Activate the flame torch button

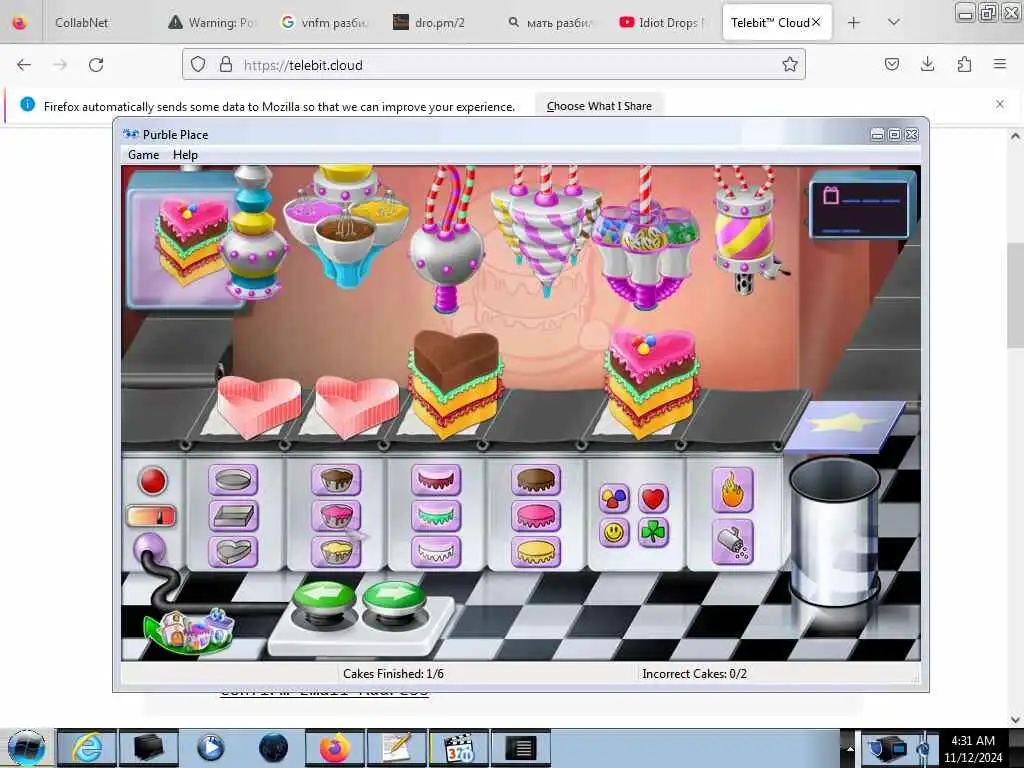(733, 490)
